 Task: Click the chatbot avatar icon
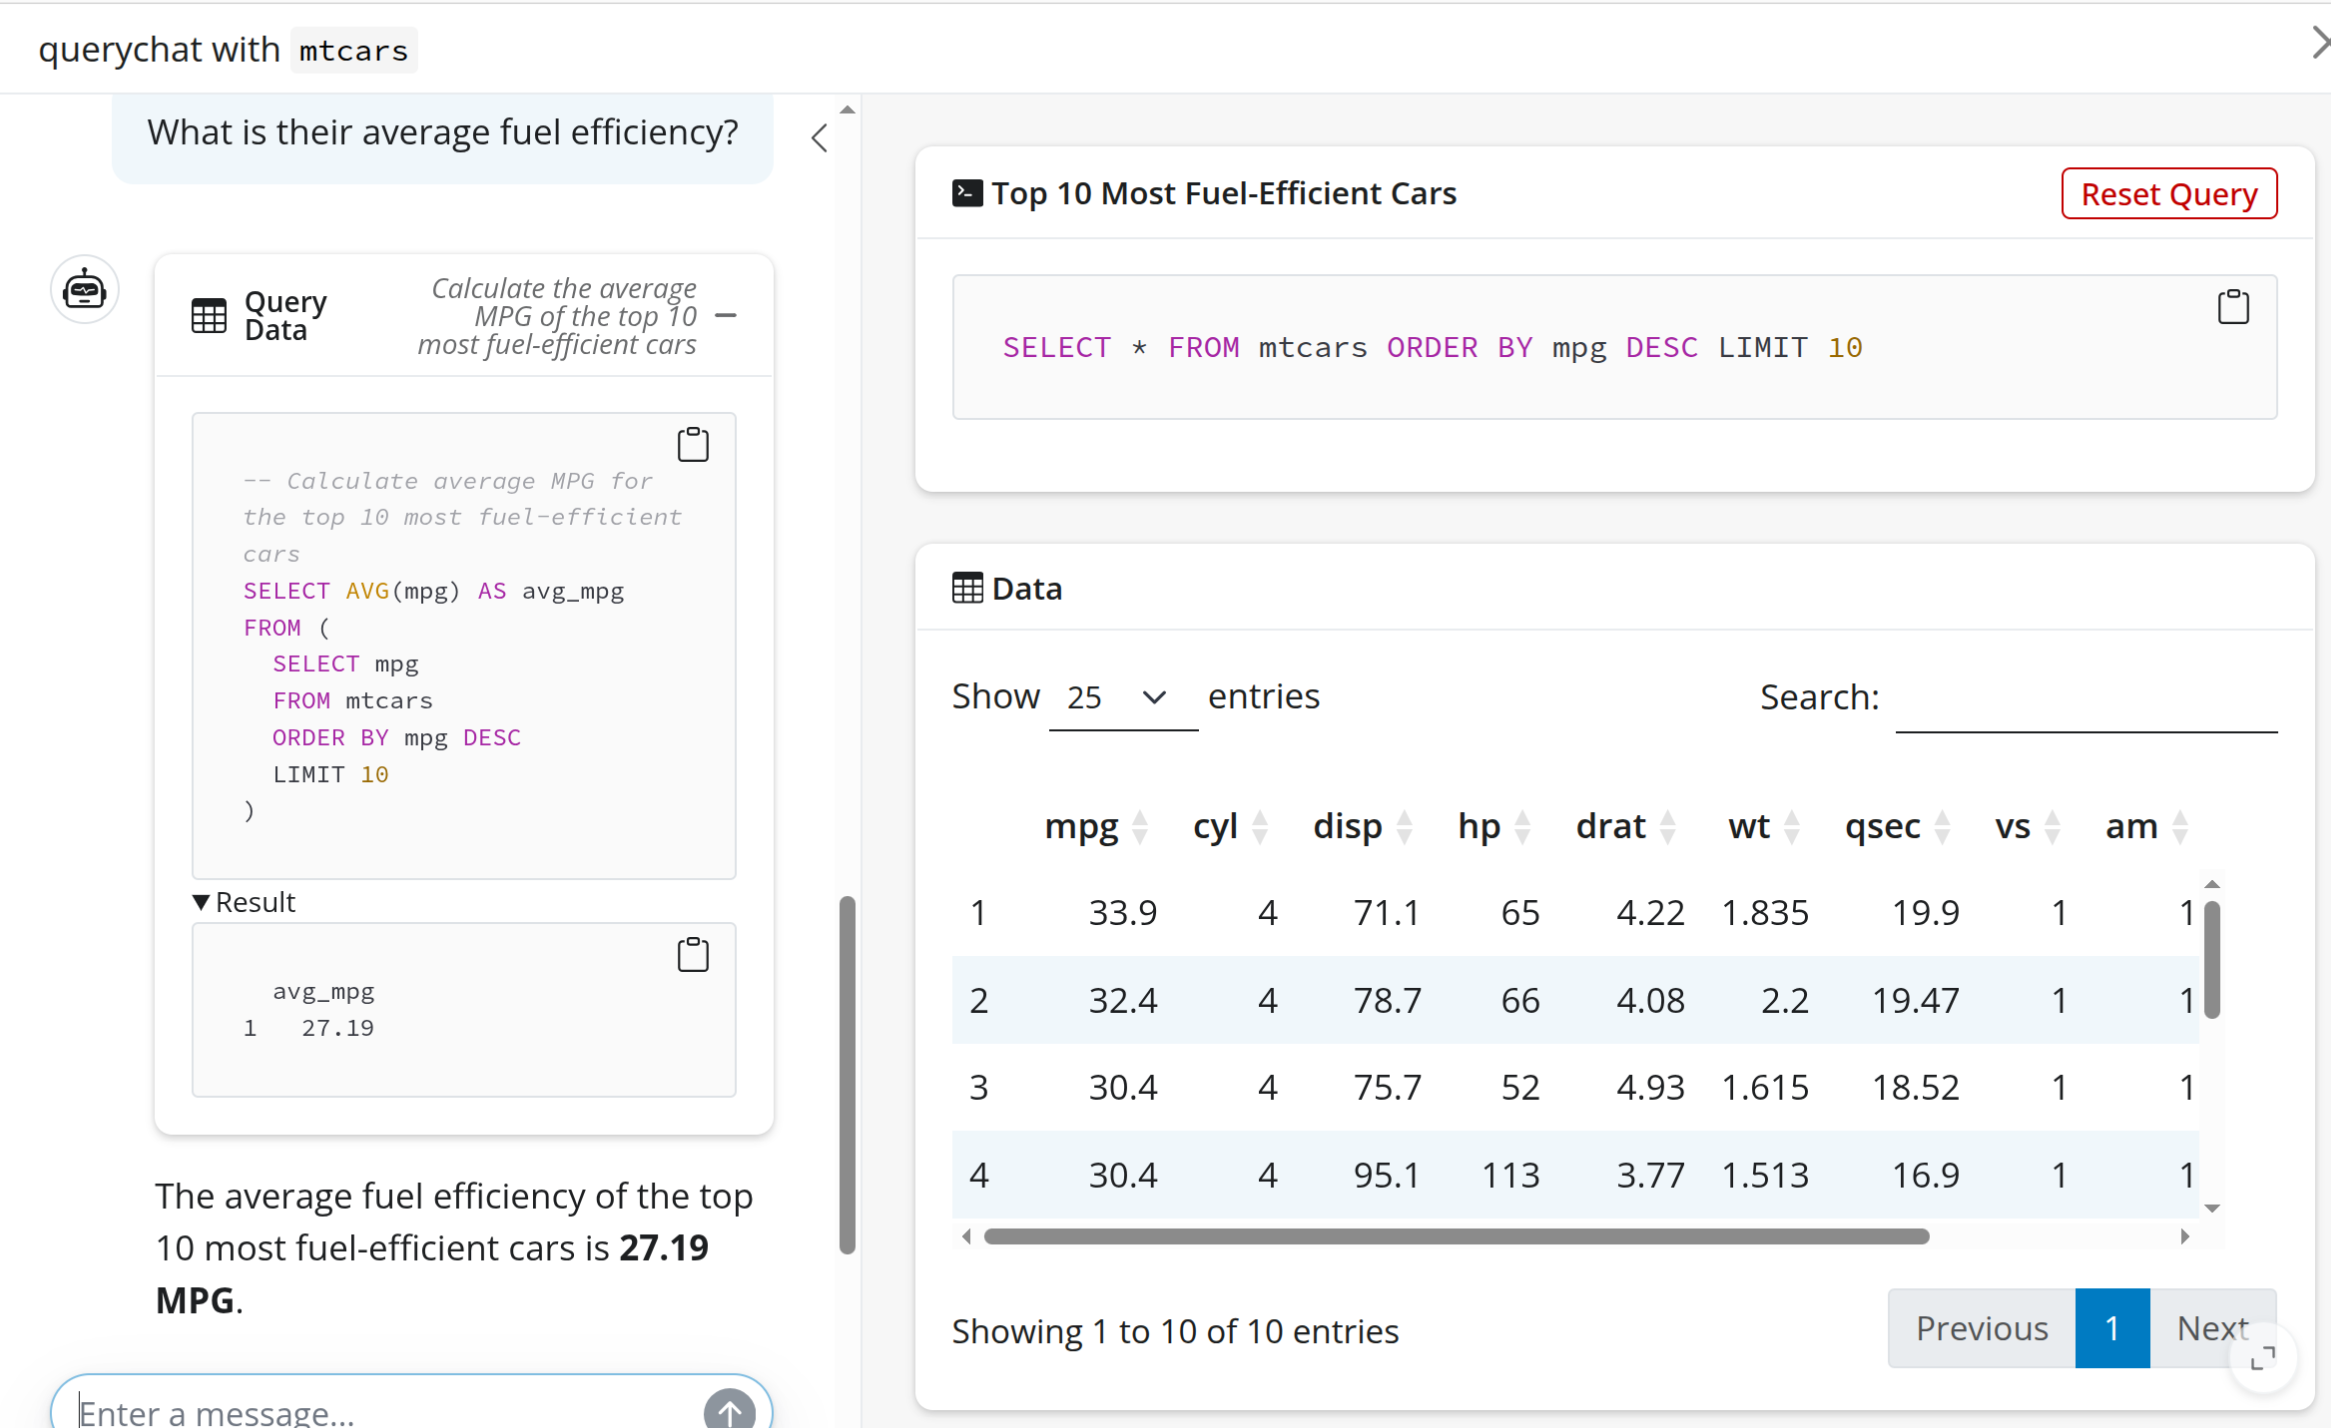[84, 290]
